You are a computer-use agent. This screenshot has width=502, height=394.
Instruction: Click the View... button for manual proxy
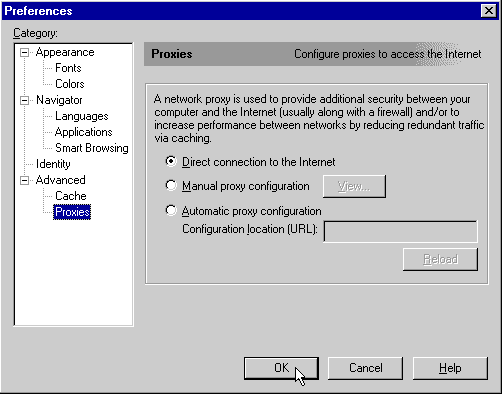coord(354,186)
